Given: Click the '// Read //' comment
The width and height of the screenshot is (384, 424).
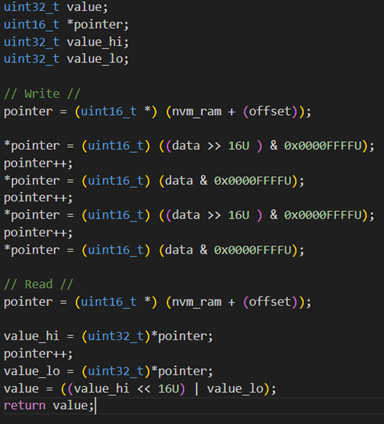Looking at the screenshot, I should coord(38,284).
